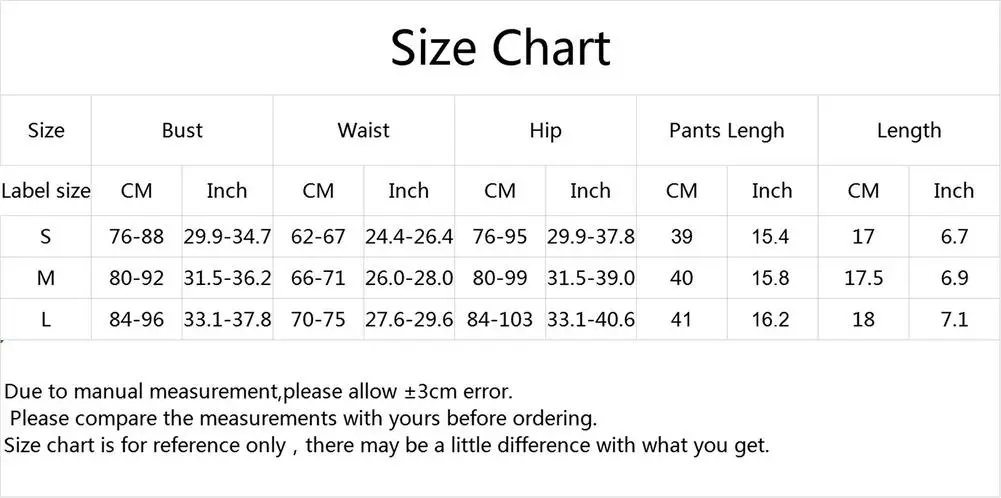Click the 'Size chart is for reference only' line

386,445
